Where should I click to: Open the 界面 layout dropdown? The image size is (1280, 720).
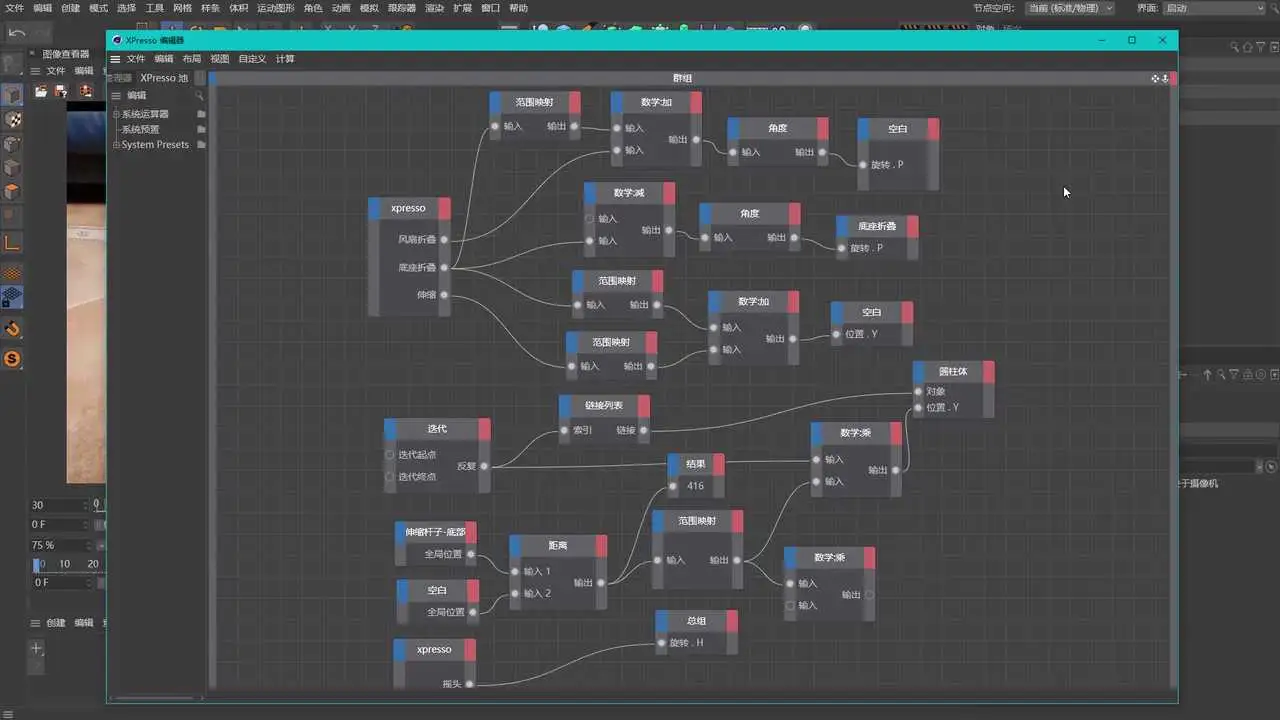(x=1214, y=8)
